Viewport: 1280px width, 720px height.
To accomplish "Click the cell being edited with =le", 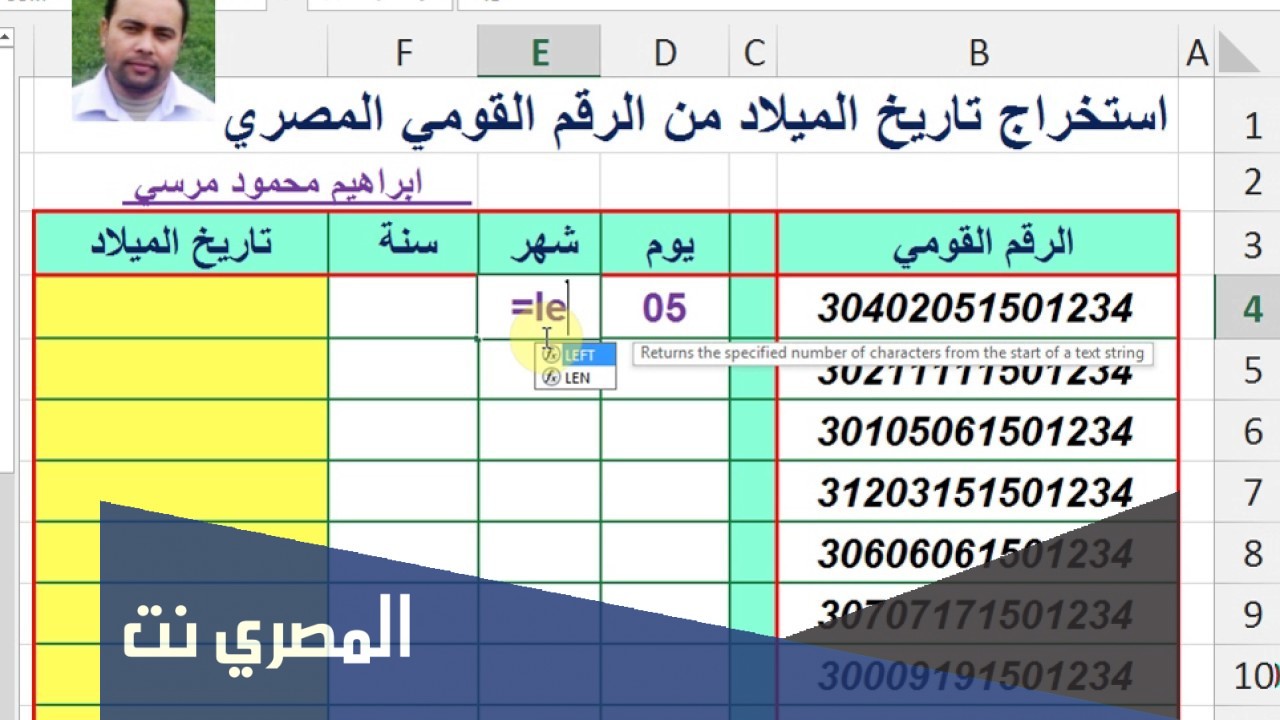I will tap(539, 309).
